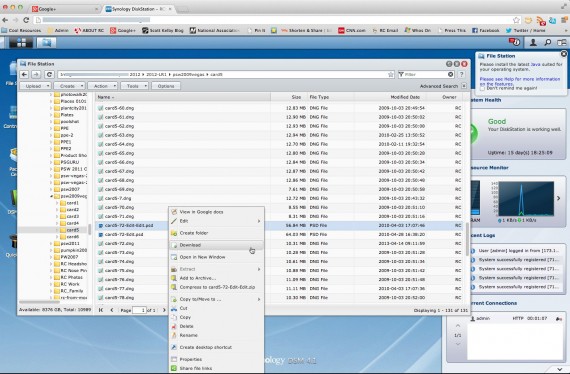The height and width of the screenshot is (374, 570).
Task: Sort by the Modified Date column
Action: (x=390, y=97)
